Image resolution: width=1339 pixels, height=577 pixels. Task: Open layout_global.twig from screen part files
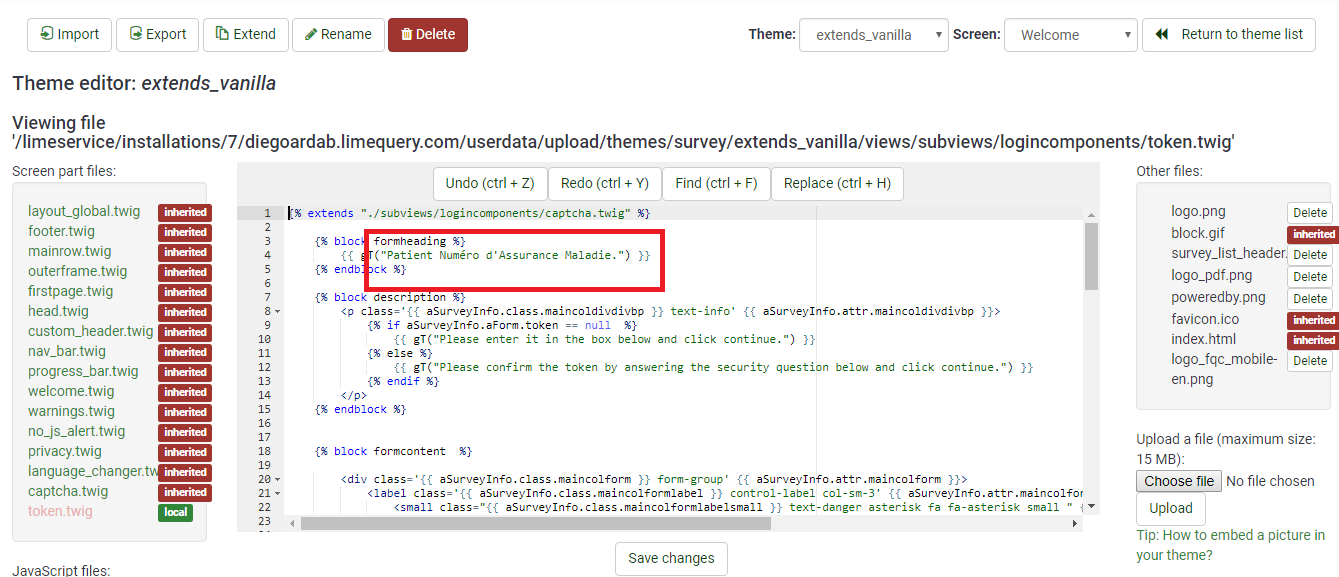click(84, 211)
